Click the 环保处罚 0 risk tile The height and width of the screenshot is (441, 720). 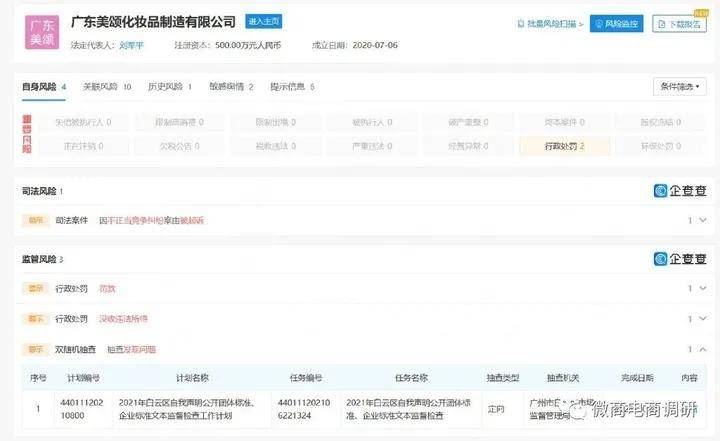click(661, 146)
